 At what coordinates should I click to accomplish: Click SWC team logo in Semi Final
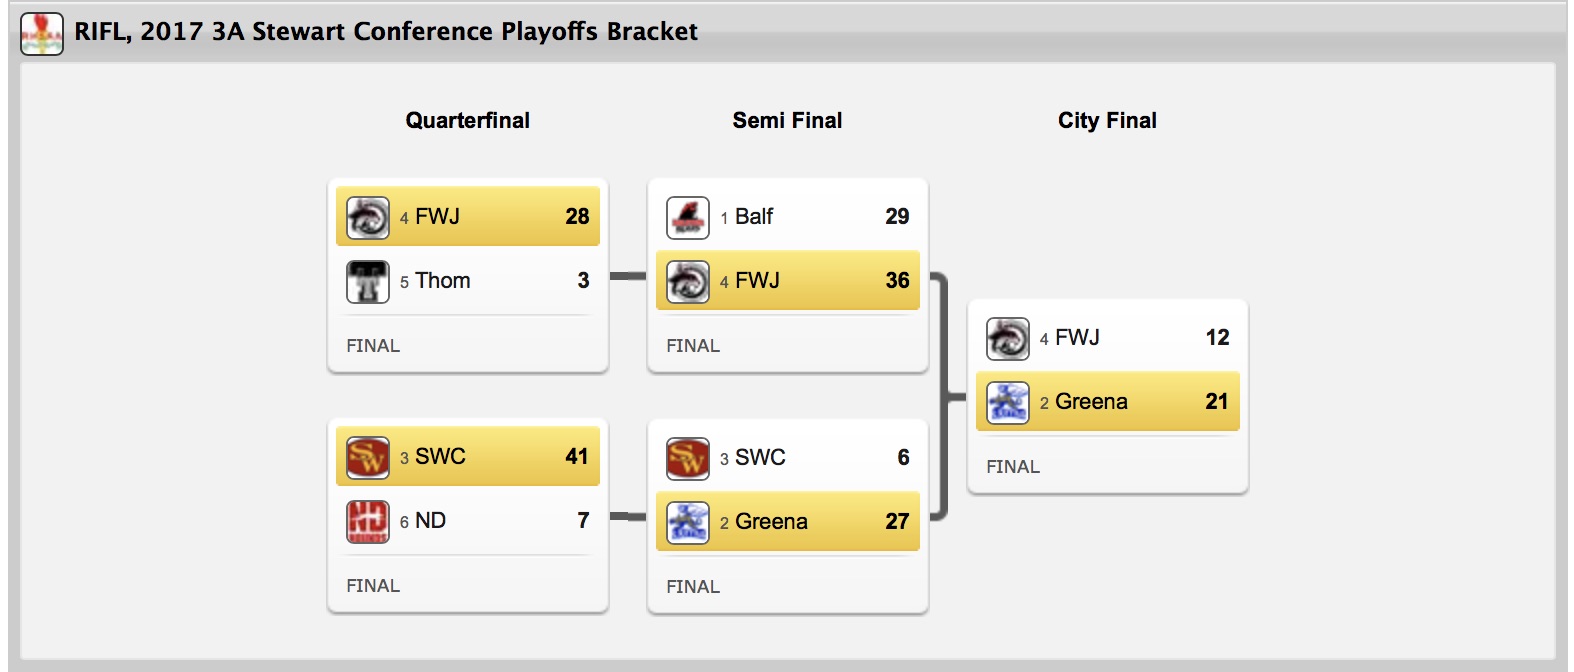tap(687, 458)
